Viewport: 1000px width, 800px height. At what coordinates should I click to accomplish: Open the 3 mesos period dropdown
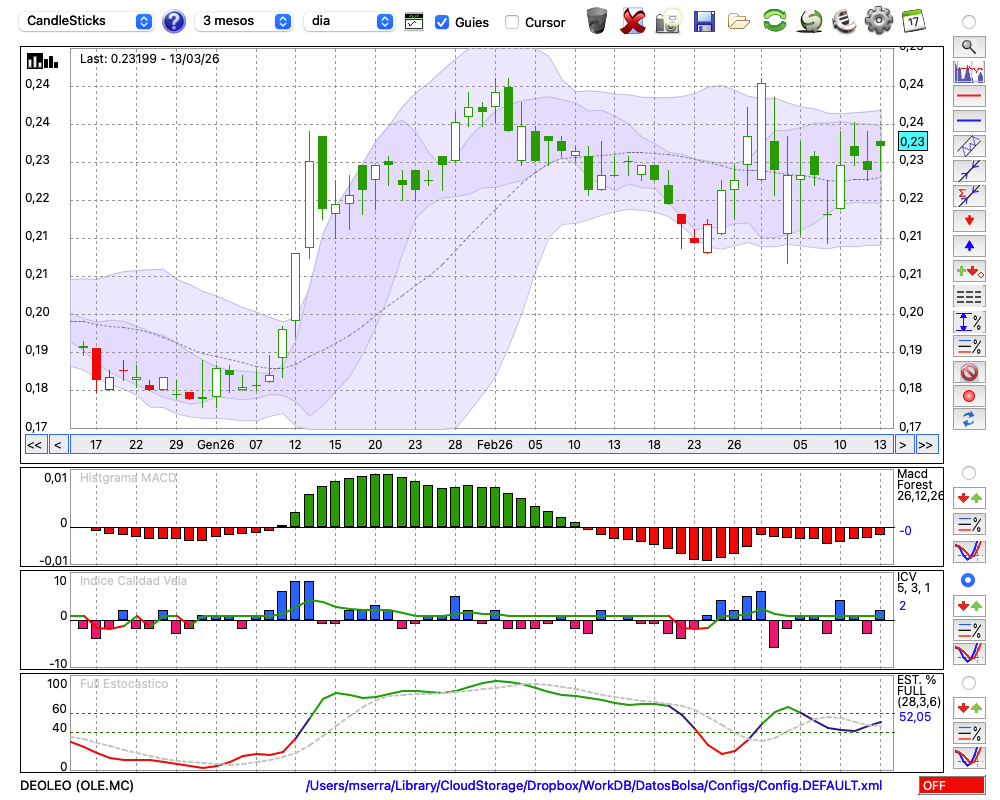click(x=246, y=21)
